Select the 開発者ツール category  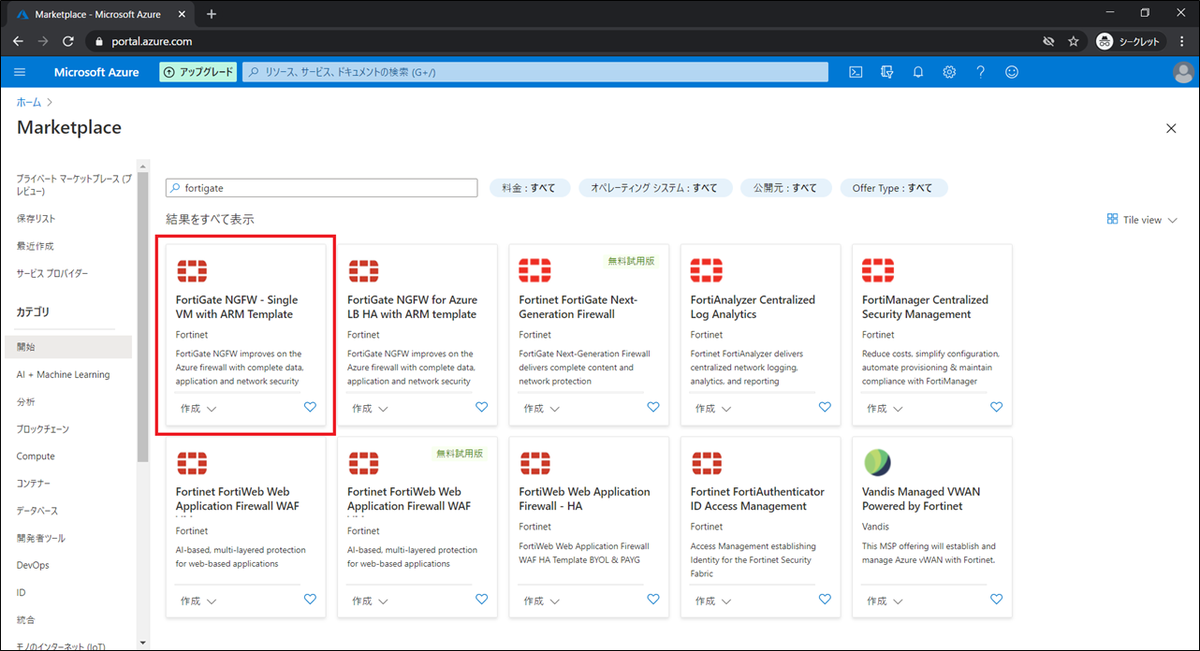pyautogui.click(x=41, y=538)
